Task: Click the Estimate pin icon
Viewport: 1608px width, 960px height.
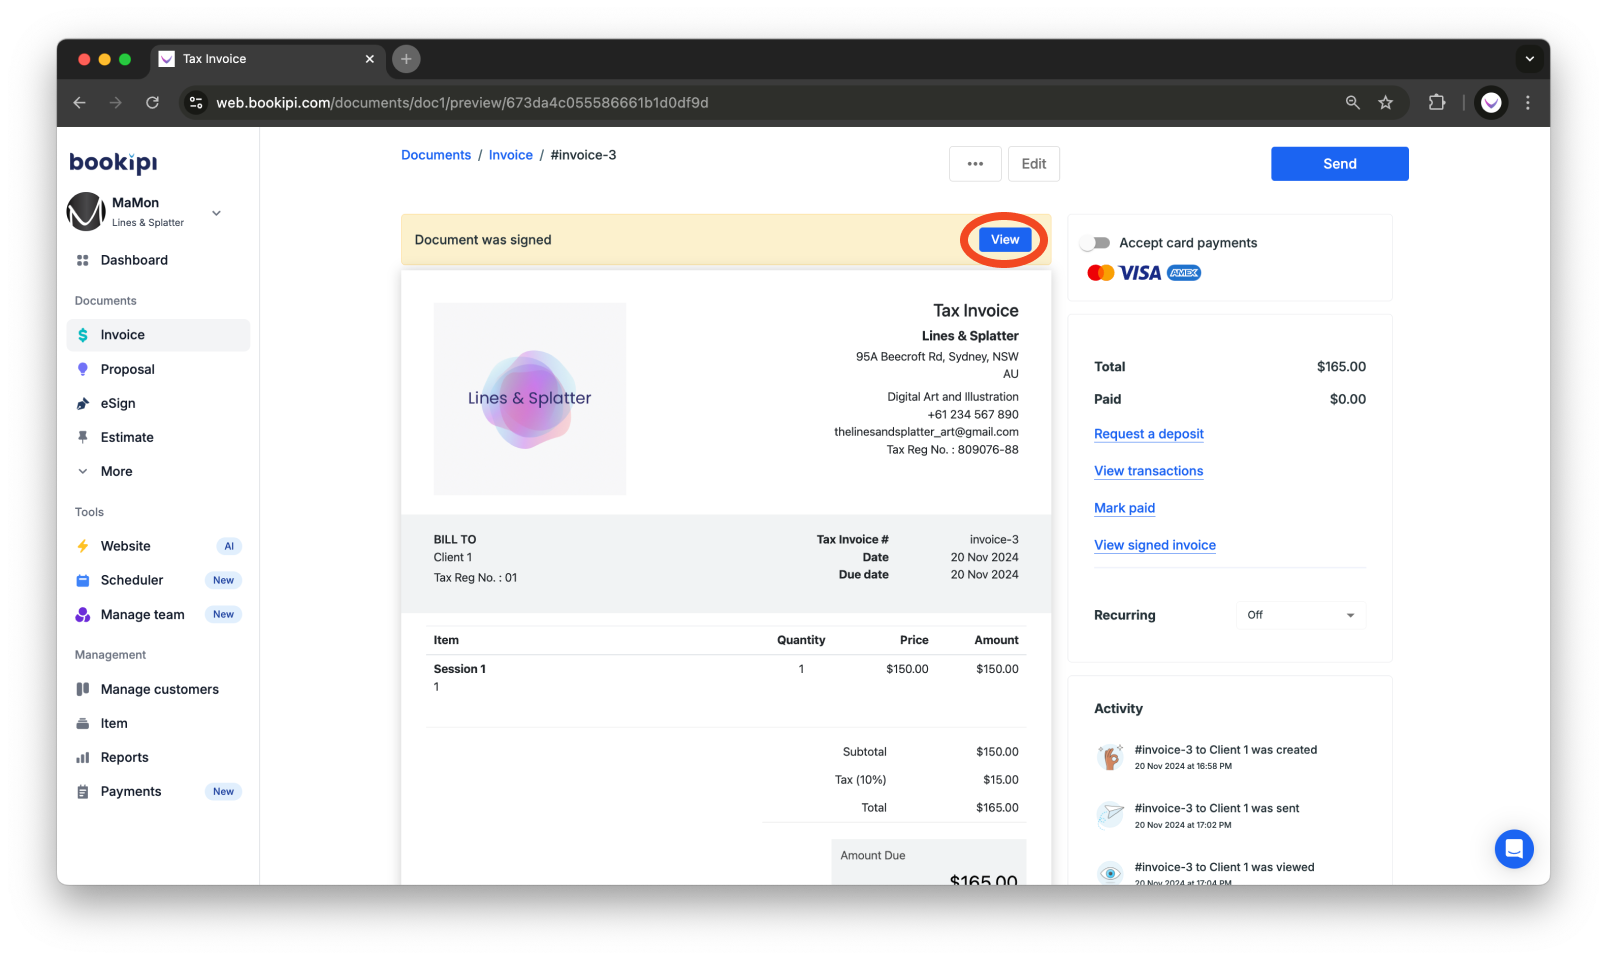Action: tap(83, 437)
